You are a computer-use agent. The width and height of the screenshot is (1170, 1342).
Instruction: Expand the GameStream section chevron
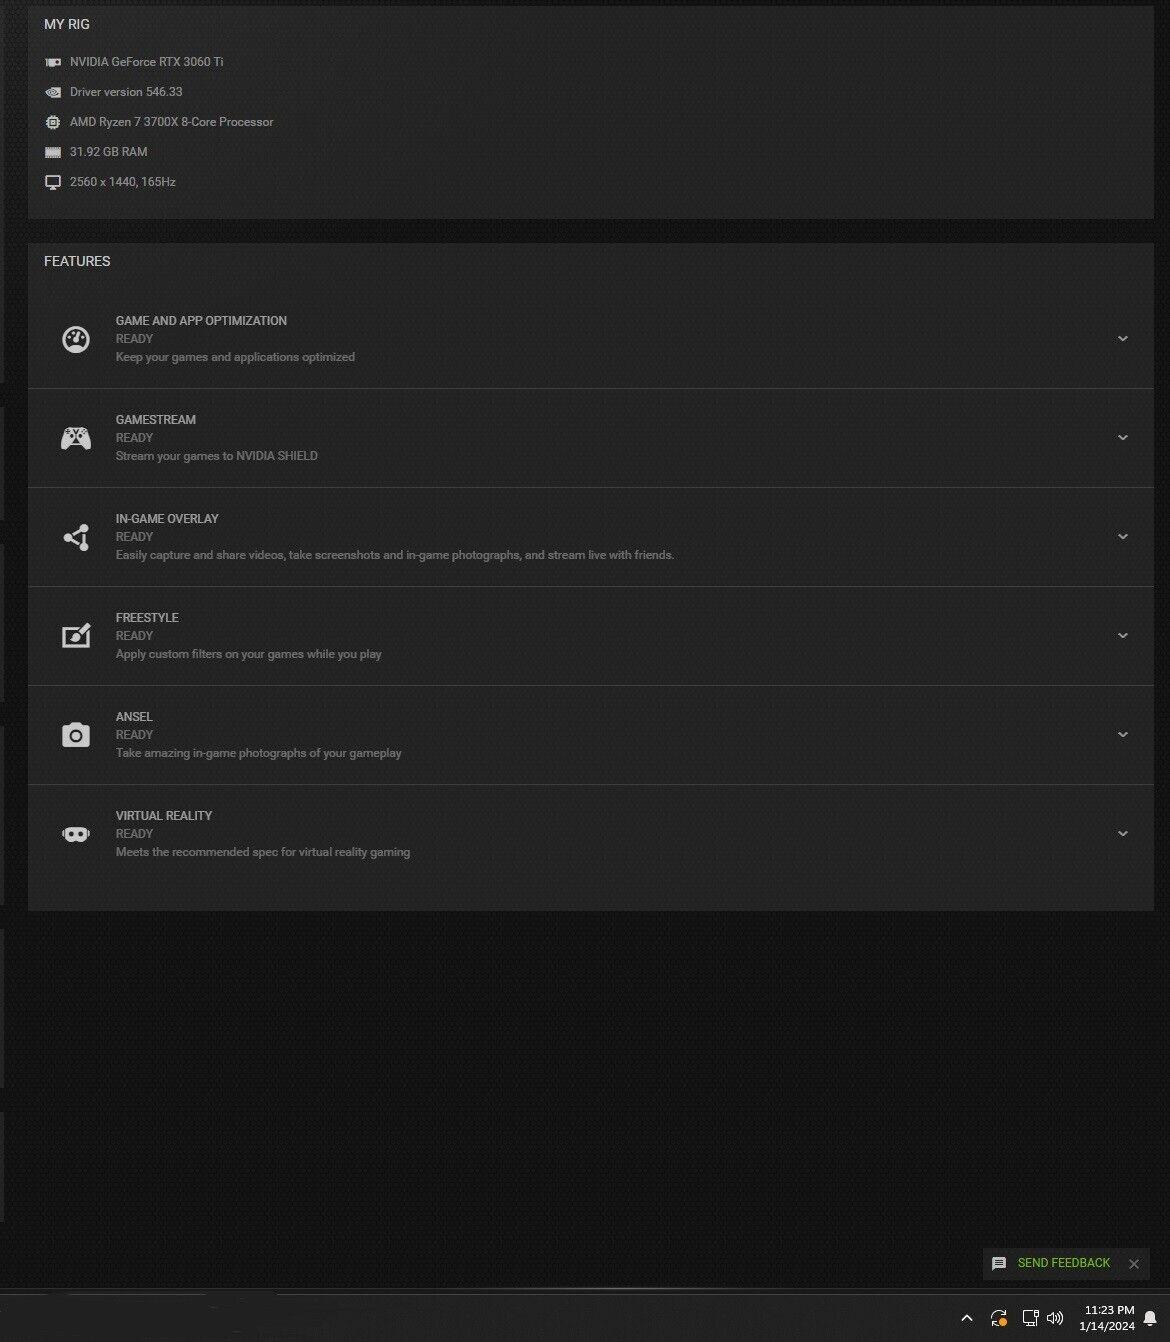coord(1123,438)
